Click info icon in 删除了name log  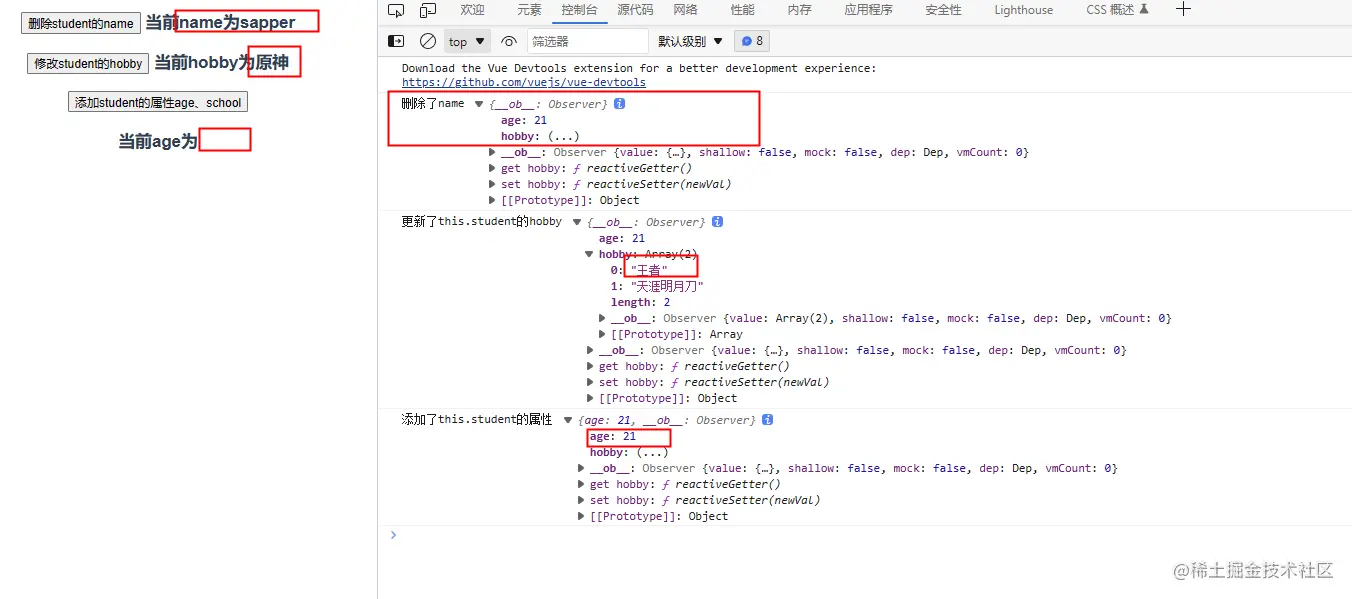pos(620,104)
